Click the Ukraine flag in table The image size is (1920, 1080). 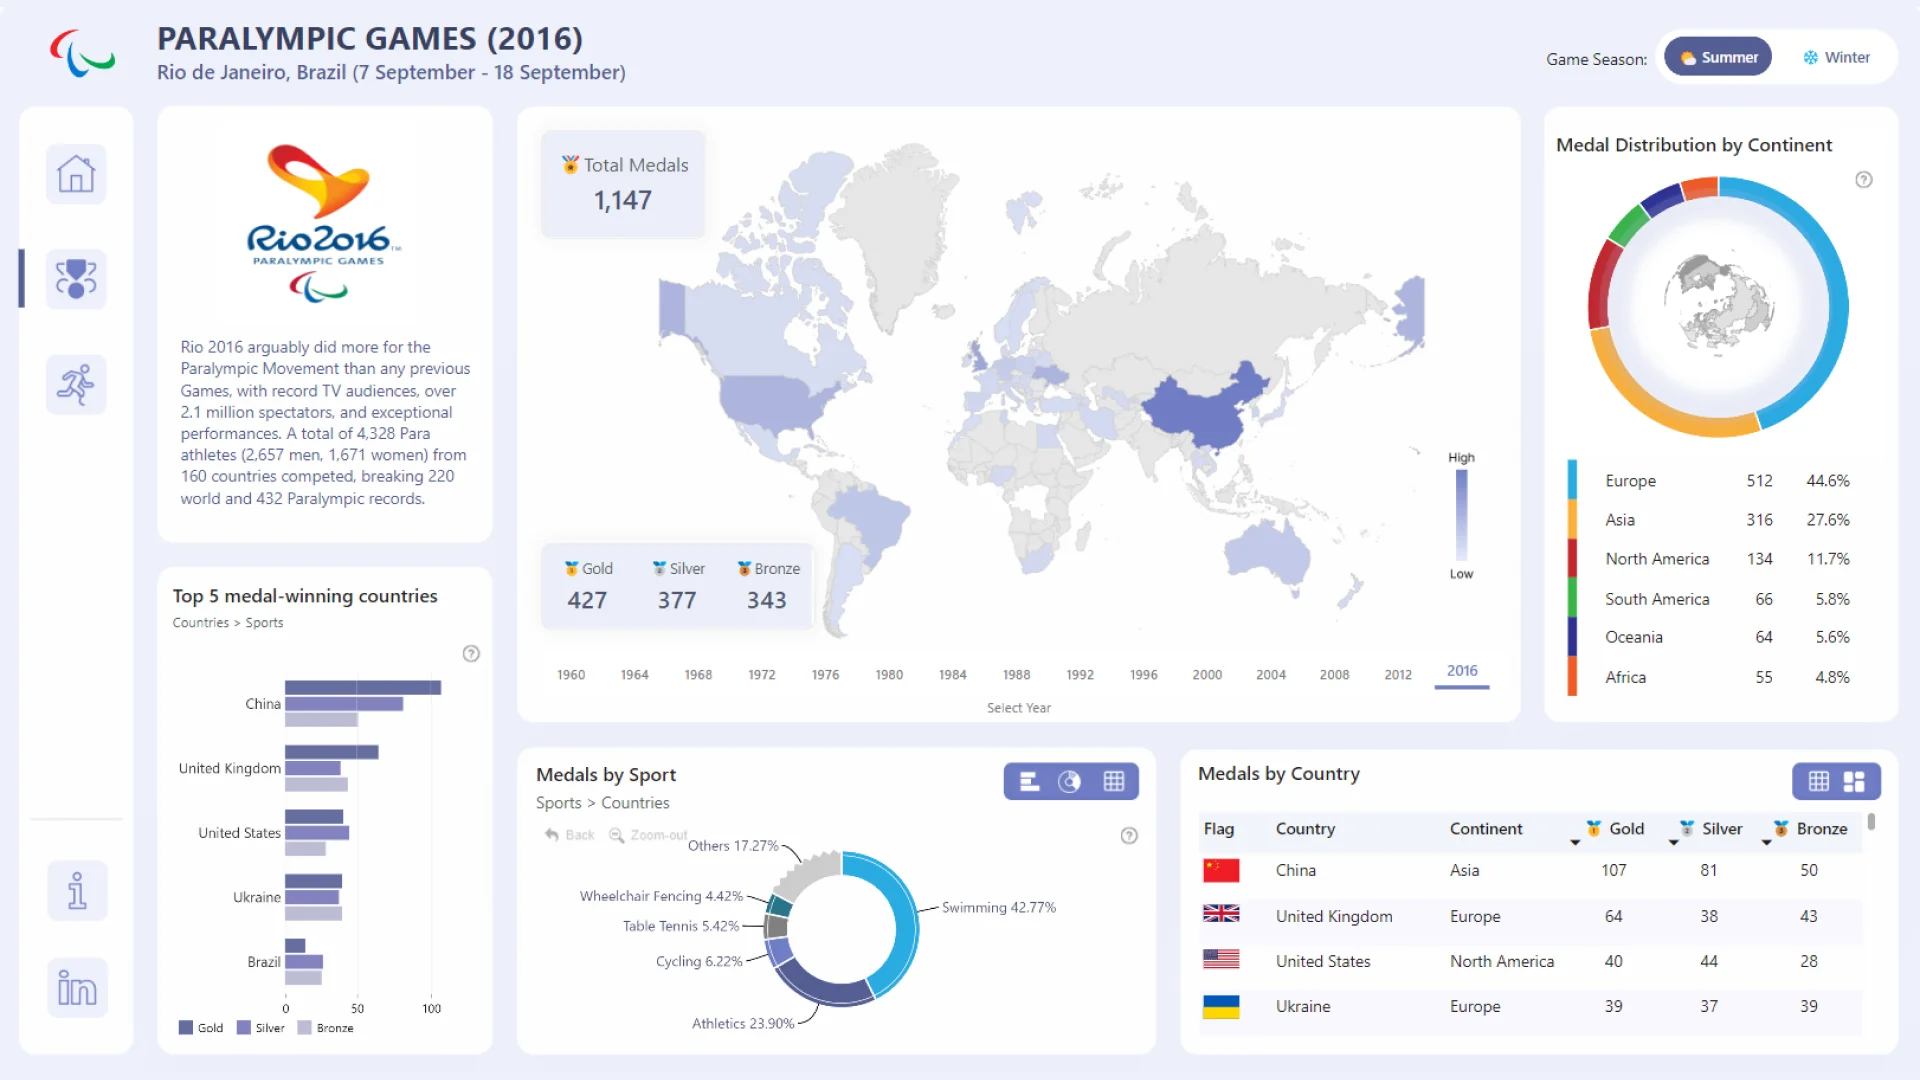(x=1221, y=1006)
